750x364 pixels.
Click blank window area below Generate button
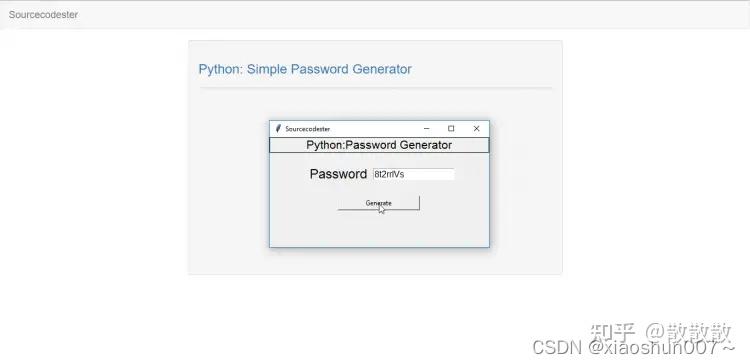[379, 229]
